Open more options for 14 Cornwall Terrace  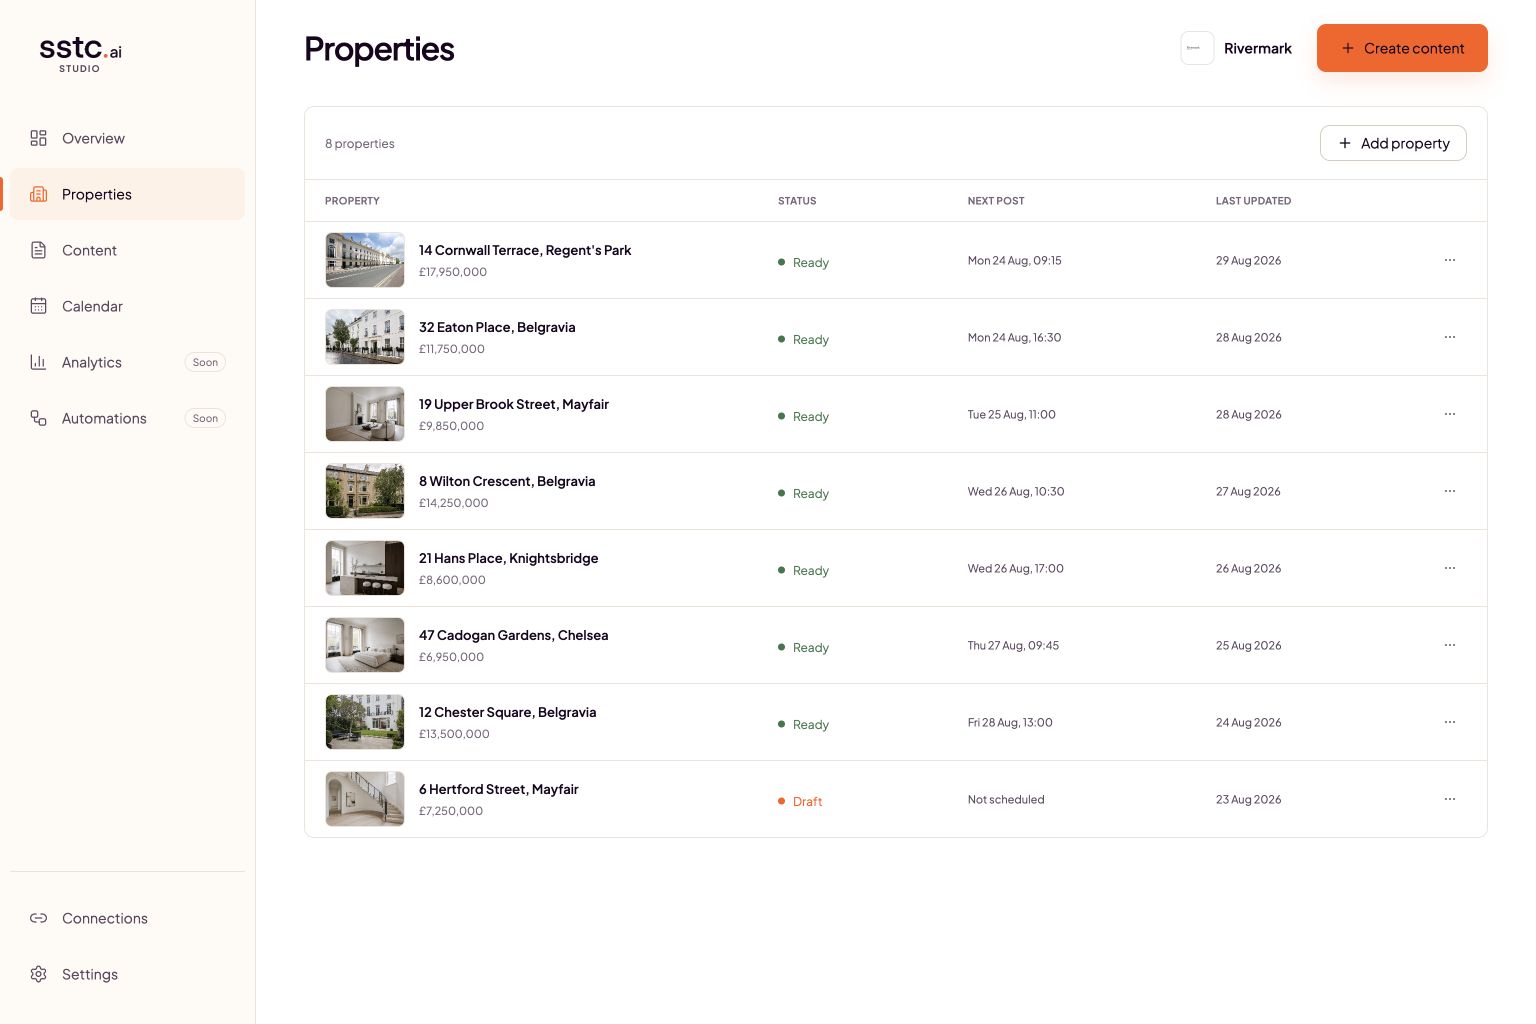click(1450, 260)
